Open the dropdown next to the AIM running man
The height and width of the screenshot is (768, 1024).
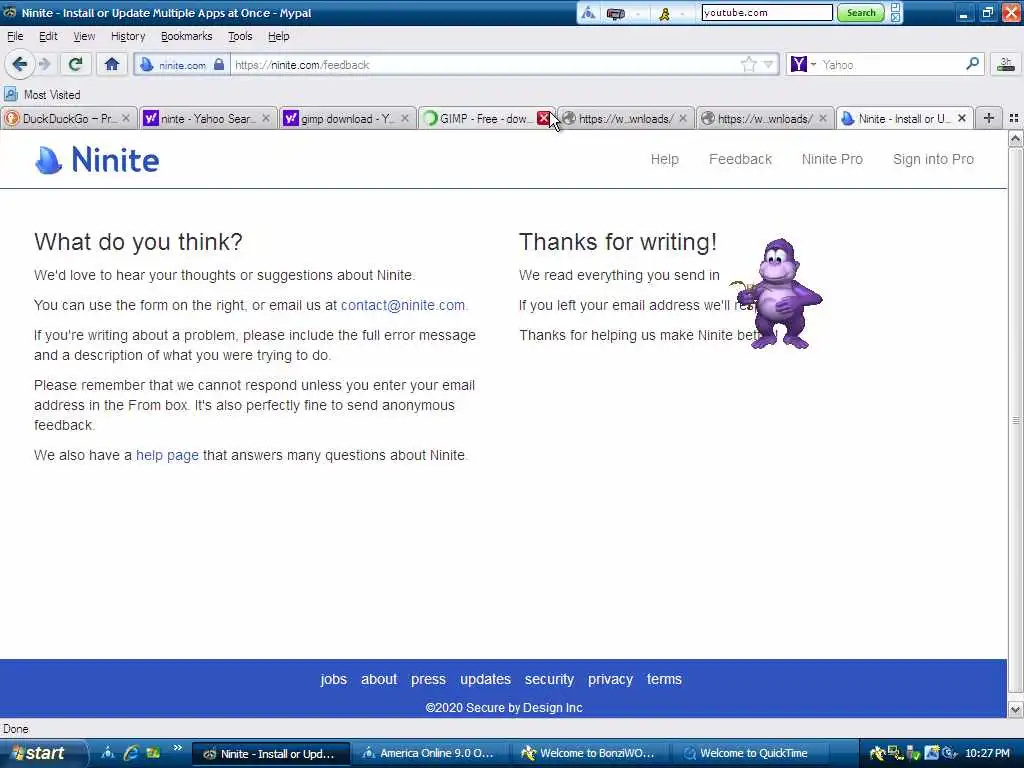click(682, 13)
